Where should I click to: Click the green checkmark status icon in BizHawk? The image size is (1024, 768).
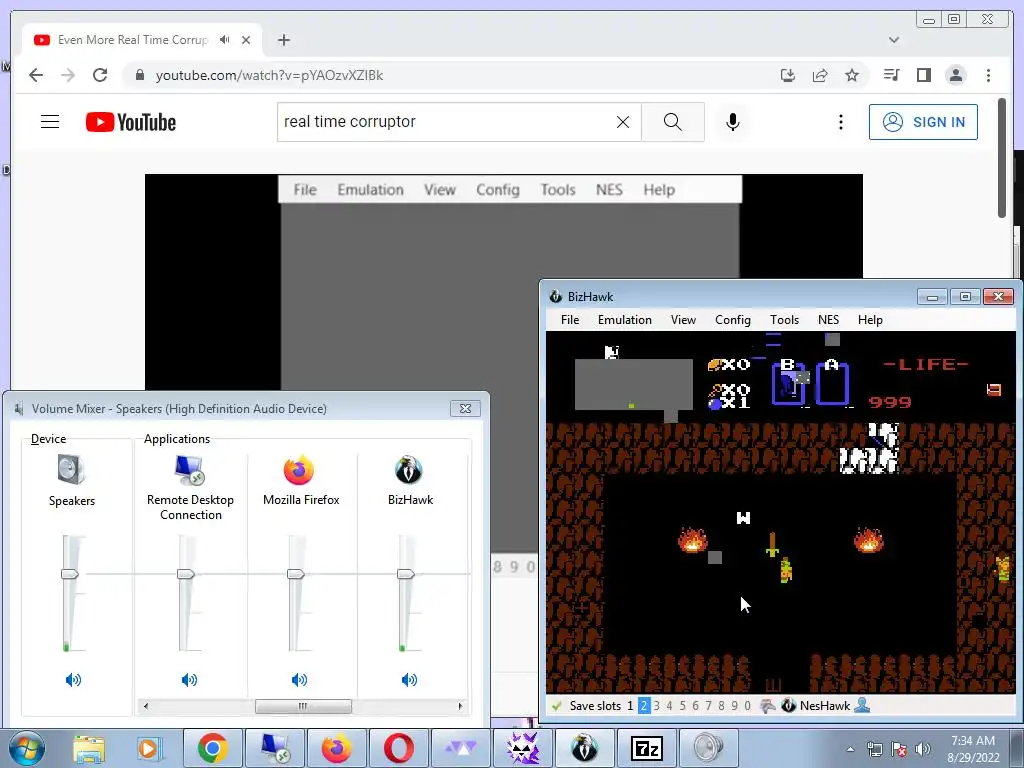pos(556,705)
